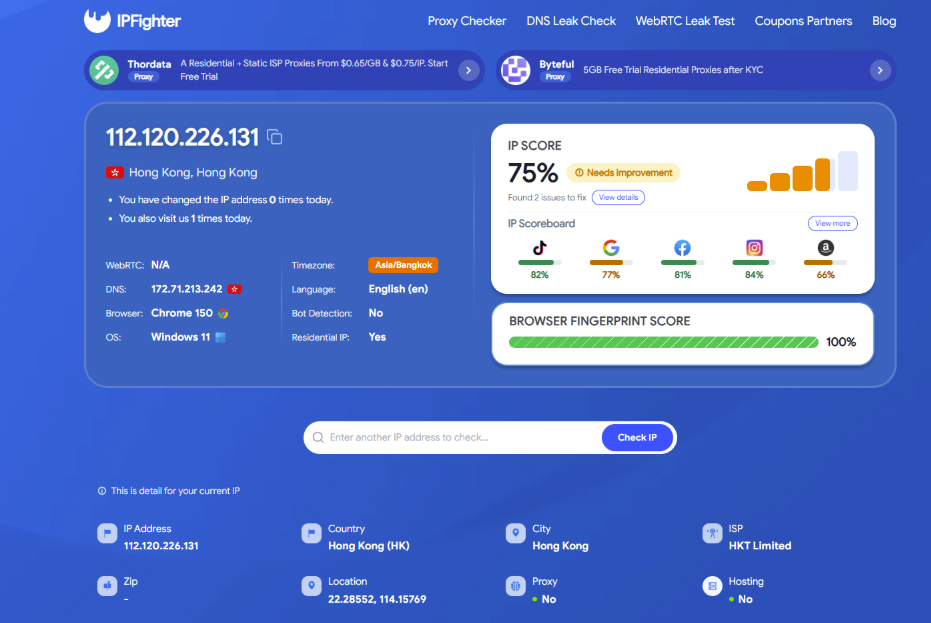Copy the IP address 112.120.226.131

pyautogui.click(x=274, y=137)
